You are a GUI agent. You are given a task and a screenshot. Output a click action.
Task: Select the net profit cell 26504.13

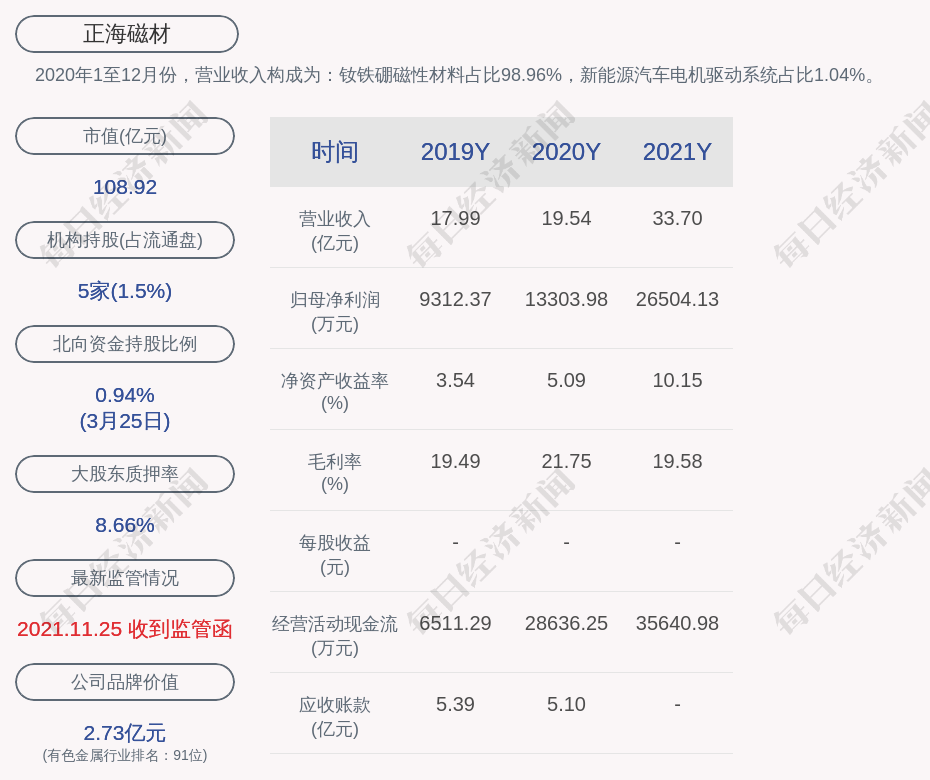pos(677,299)
